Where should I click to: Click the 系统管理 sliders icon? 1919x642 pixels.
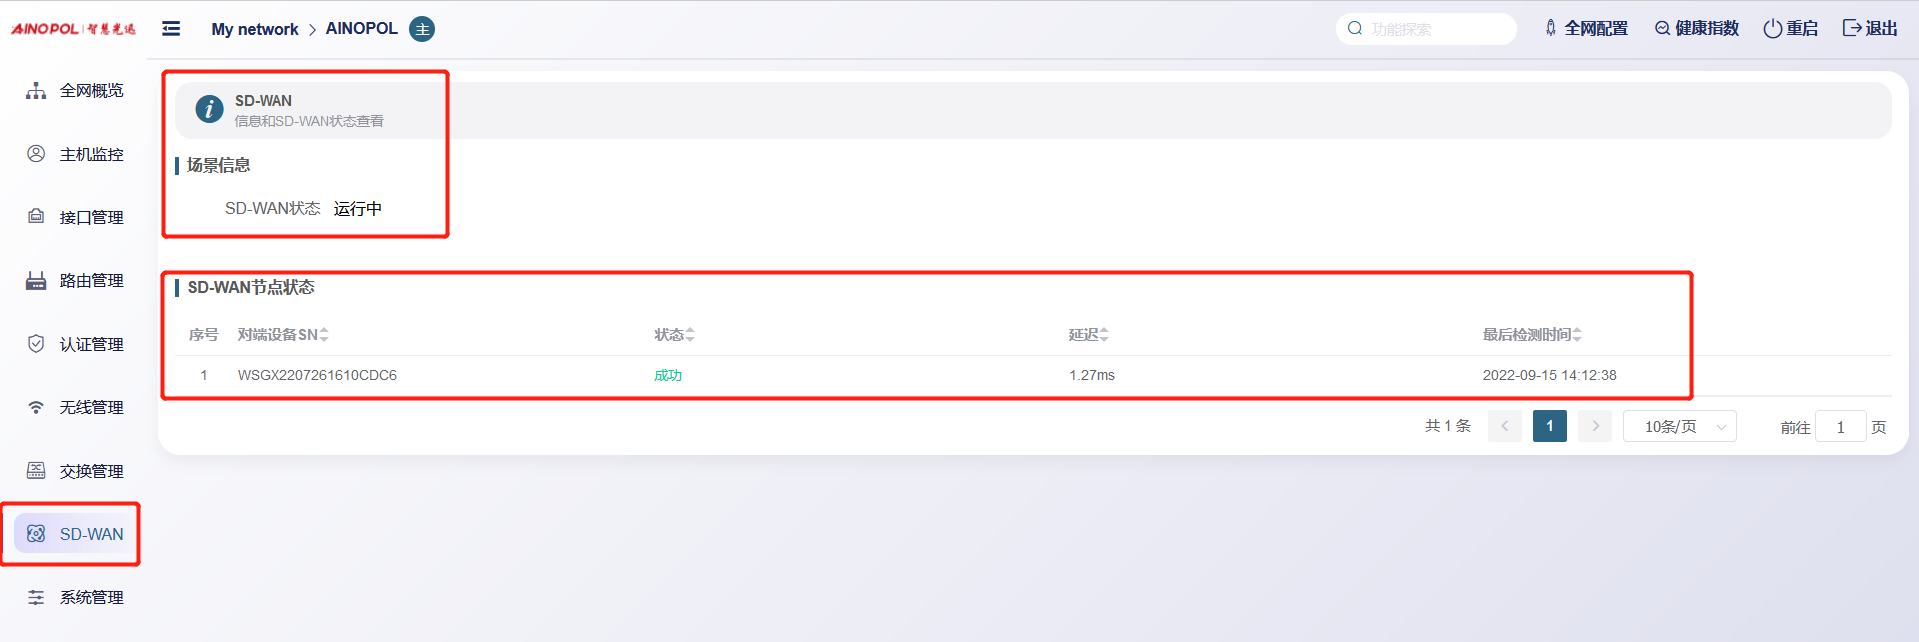(36, 597)
